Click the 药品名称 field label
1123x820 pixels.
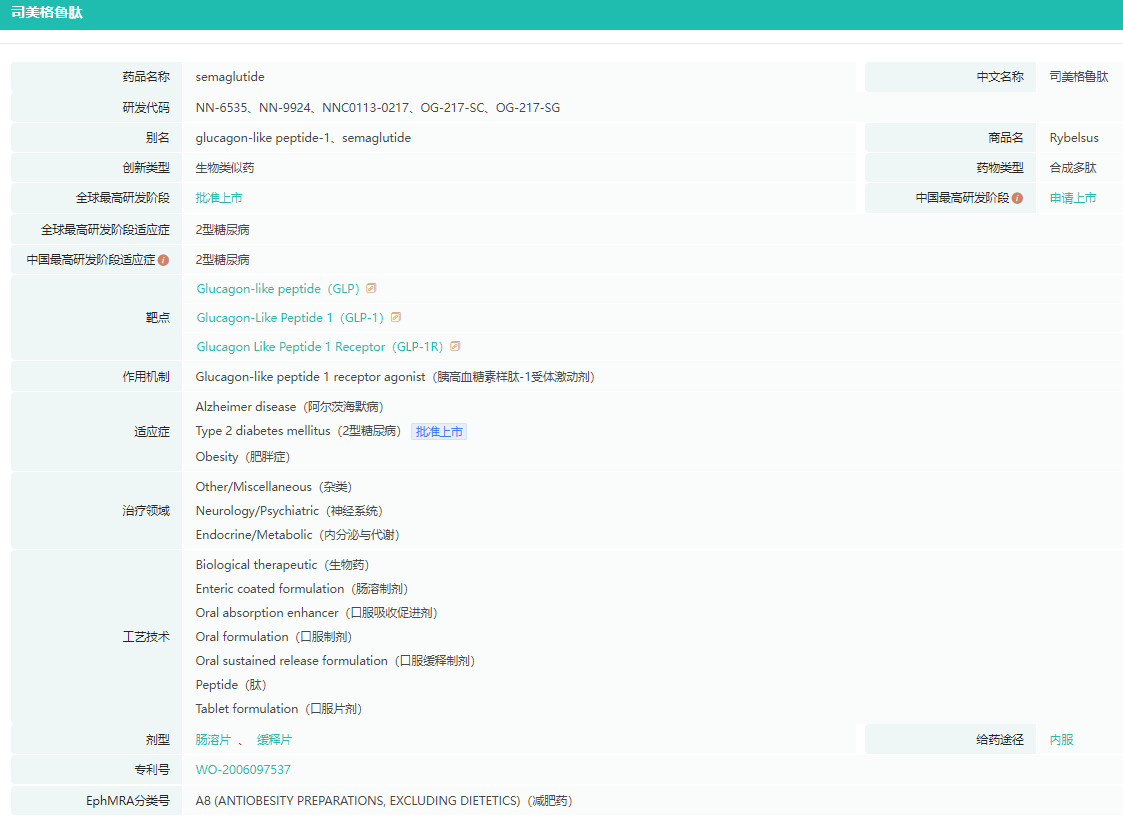point(146,77)
